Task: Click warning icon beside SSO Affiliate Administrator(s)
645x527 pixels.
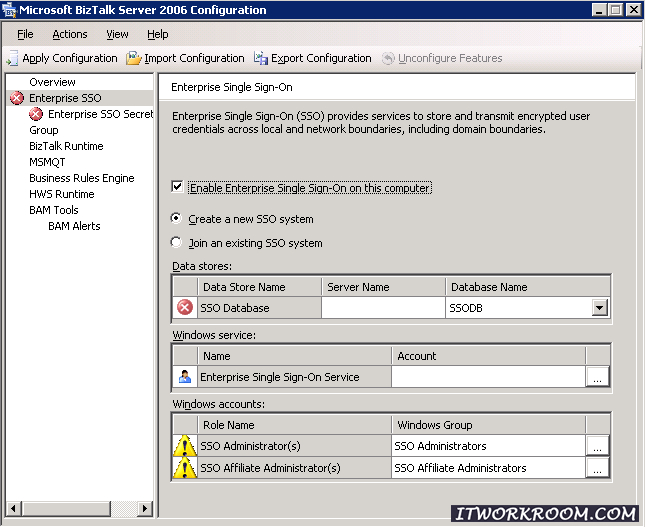Action: [185, 468]
